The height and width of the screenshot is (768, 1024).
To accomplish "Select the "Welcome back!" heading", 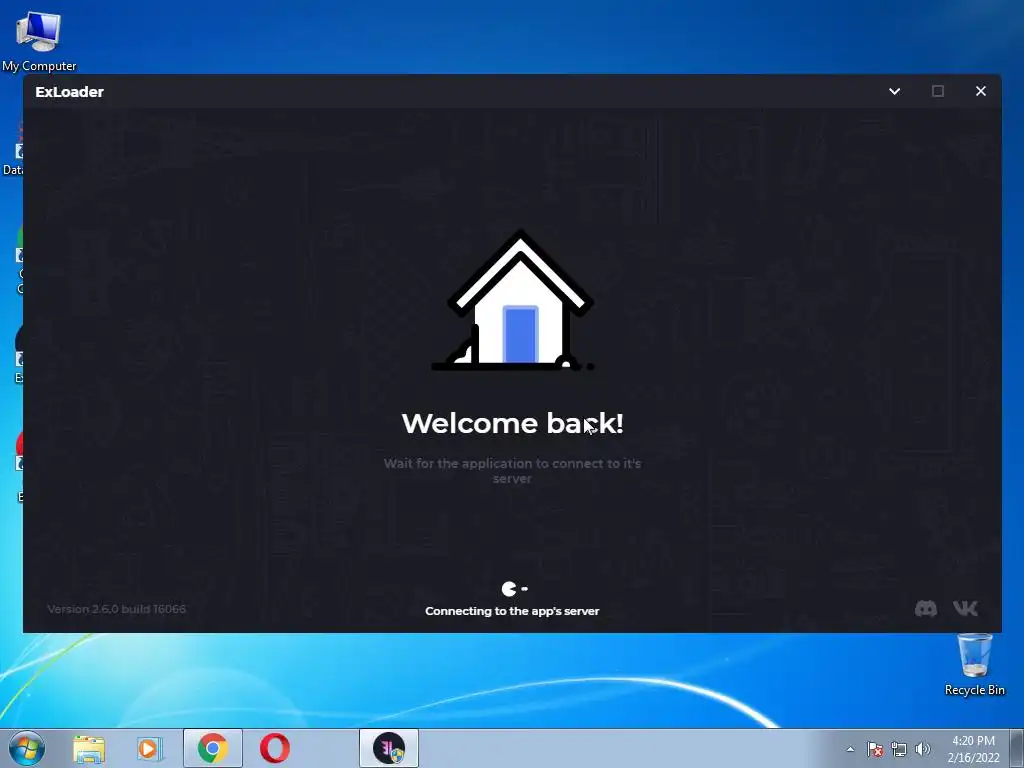I will pos(513,423).
